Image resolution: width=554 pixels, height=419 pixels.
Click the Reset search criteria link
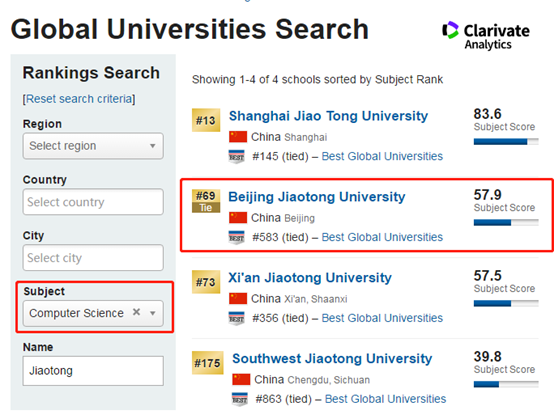79,99
